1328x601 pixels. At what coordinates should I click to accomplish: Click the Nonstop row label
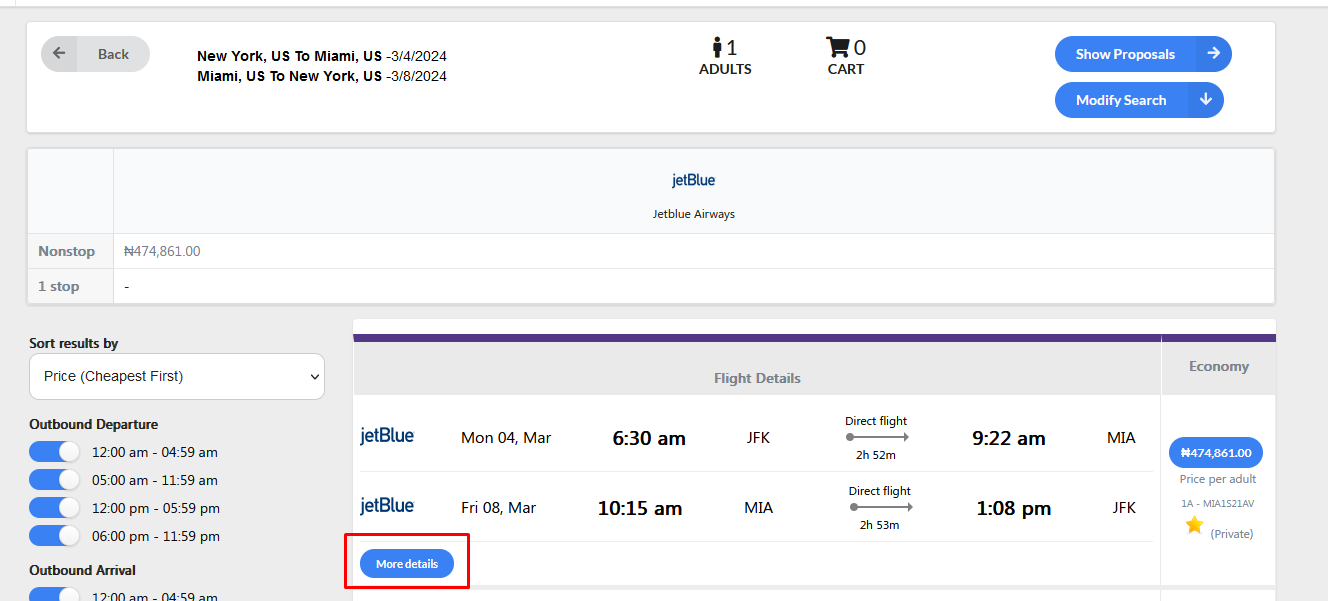tap(66, 251)
